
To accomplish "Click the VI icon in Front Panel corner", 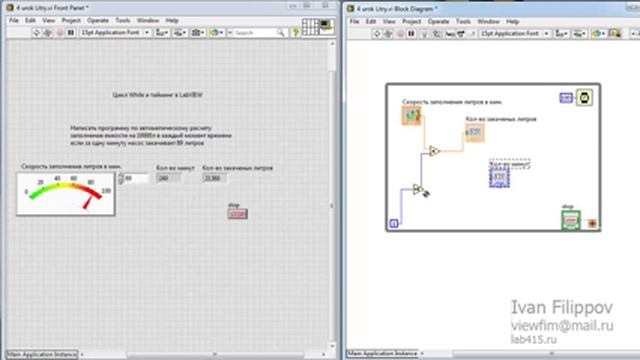I will tap(327, 26).
